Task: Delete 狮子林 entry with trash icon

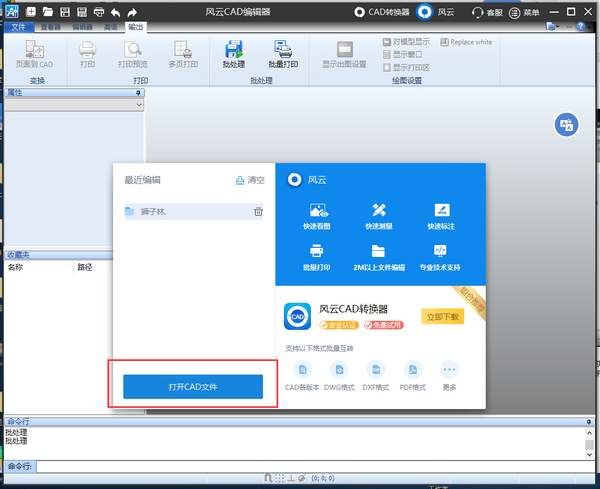Action: (258, 211)
